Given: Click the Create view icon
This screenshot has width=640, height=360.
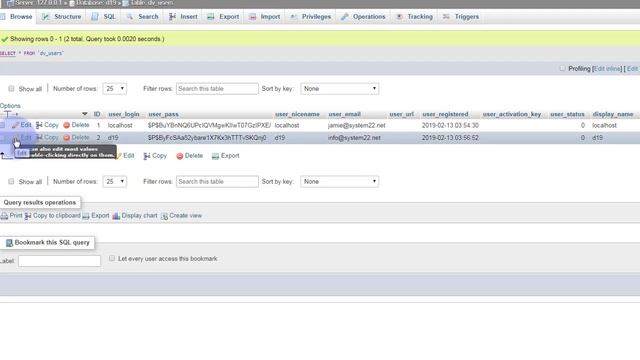Looking at the screenshot, I should (164, 216).
